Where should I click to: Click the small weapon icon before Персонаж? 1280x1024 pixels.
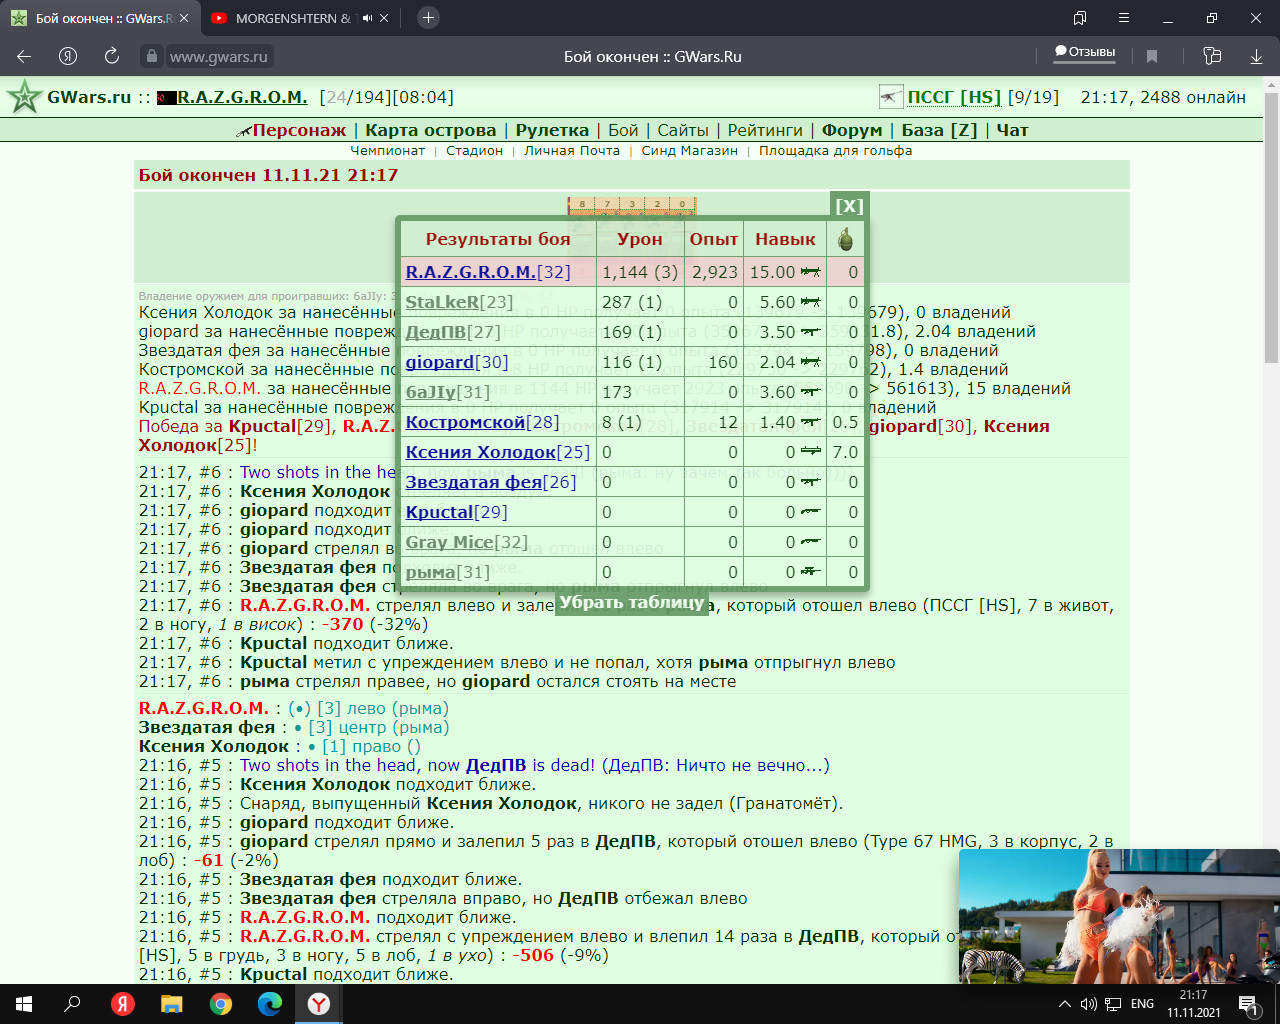(243, 131)
